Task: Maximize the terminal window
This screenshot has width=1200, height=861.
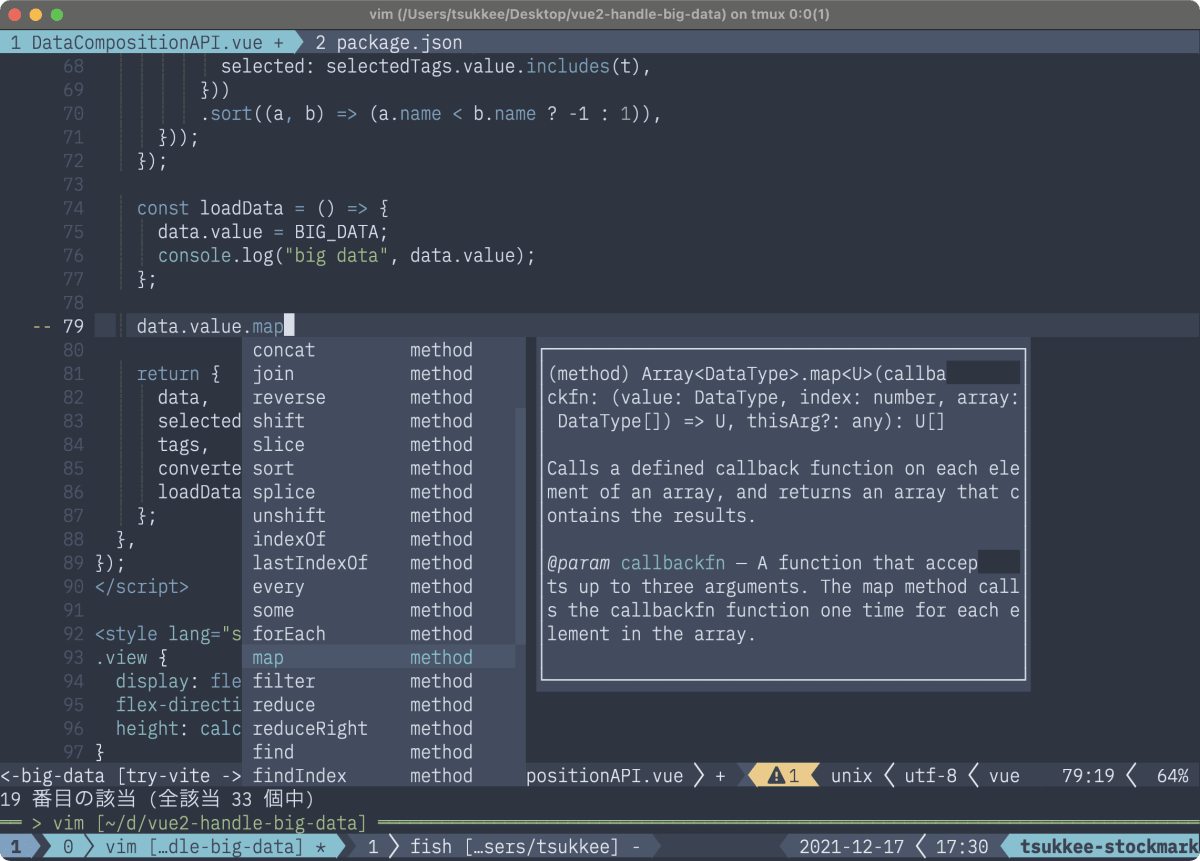Action: click(x=56, y=15)
